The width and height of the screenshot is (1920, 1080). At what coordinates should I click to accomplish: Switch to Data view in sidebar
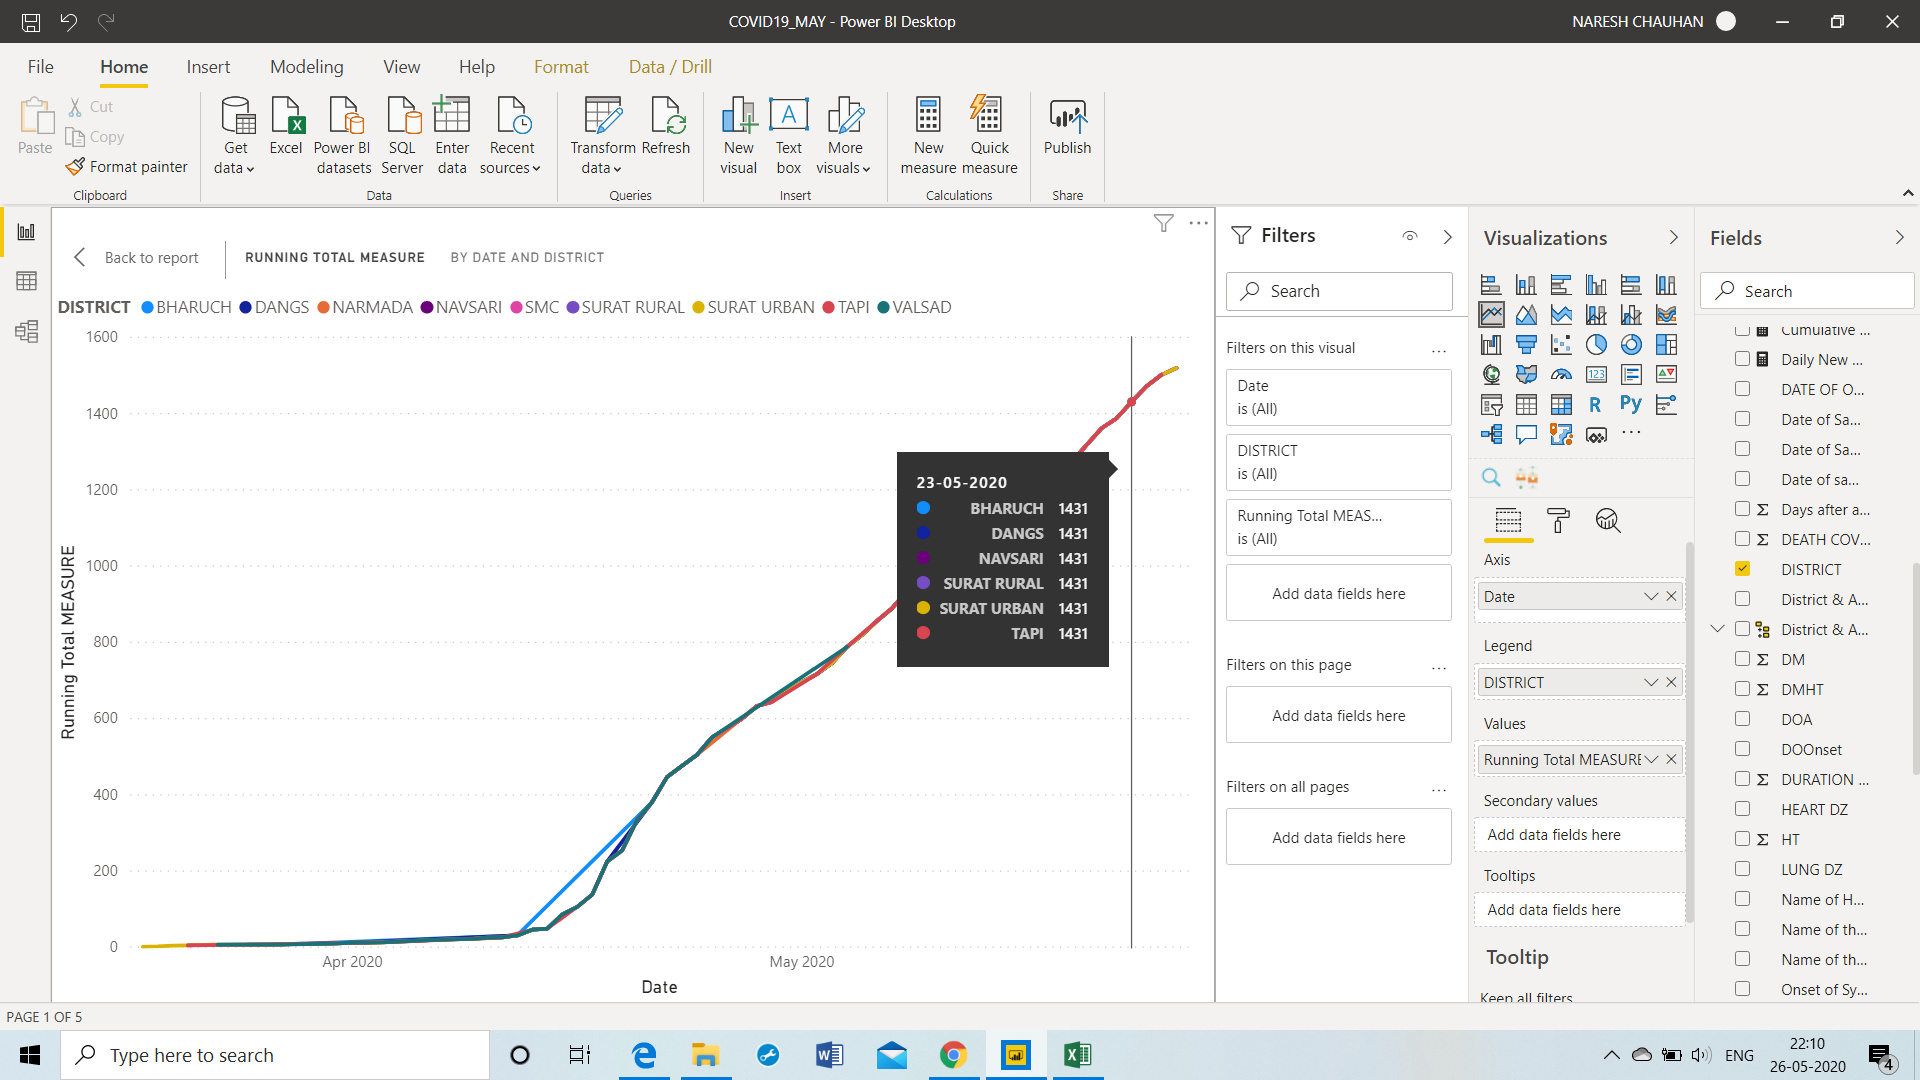[27, 281]
